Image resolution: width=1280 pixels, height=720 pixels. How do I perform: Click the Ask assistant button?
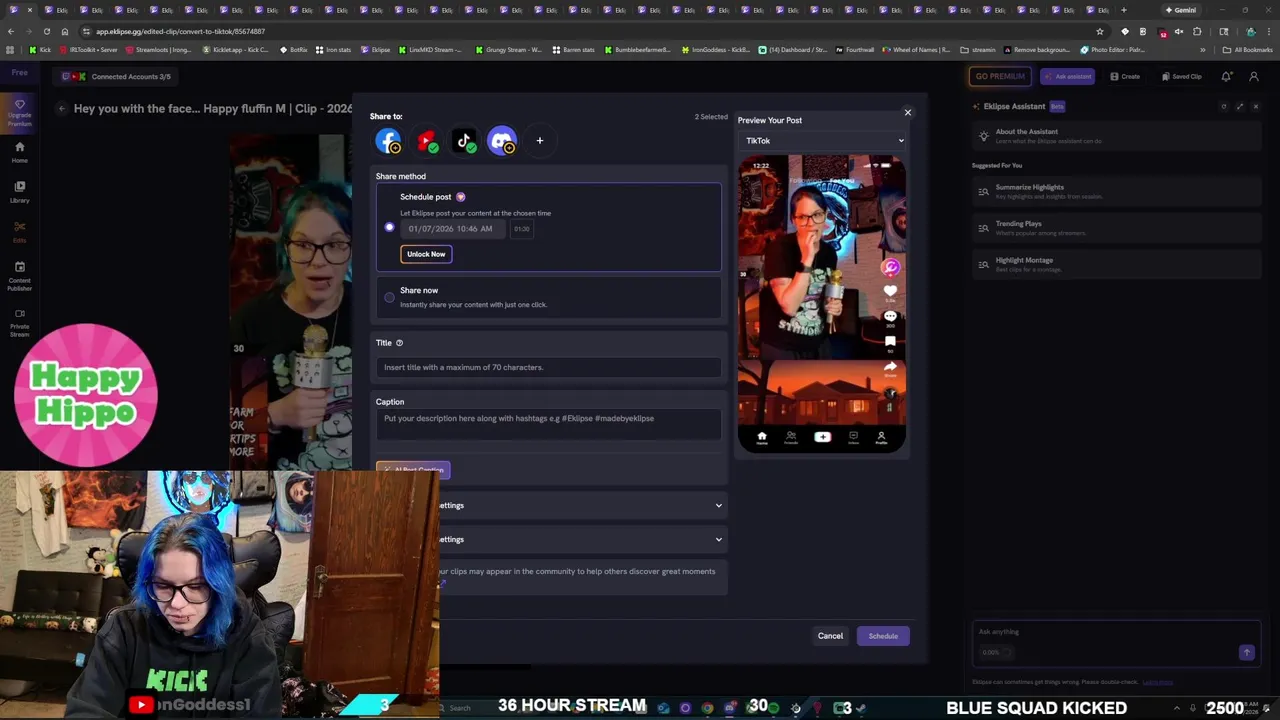pyautogui.click(x=1067, y=77)
